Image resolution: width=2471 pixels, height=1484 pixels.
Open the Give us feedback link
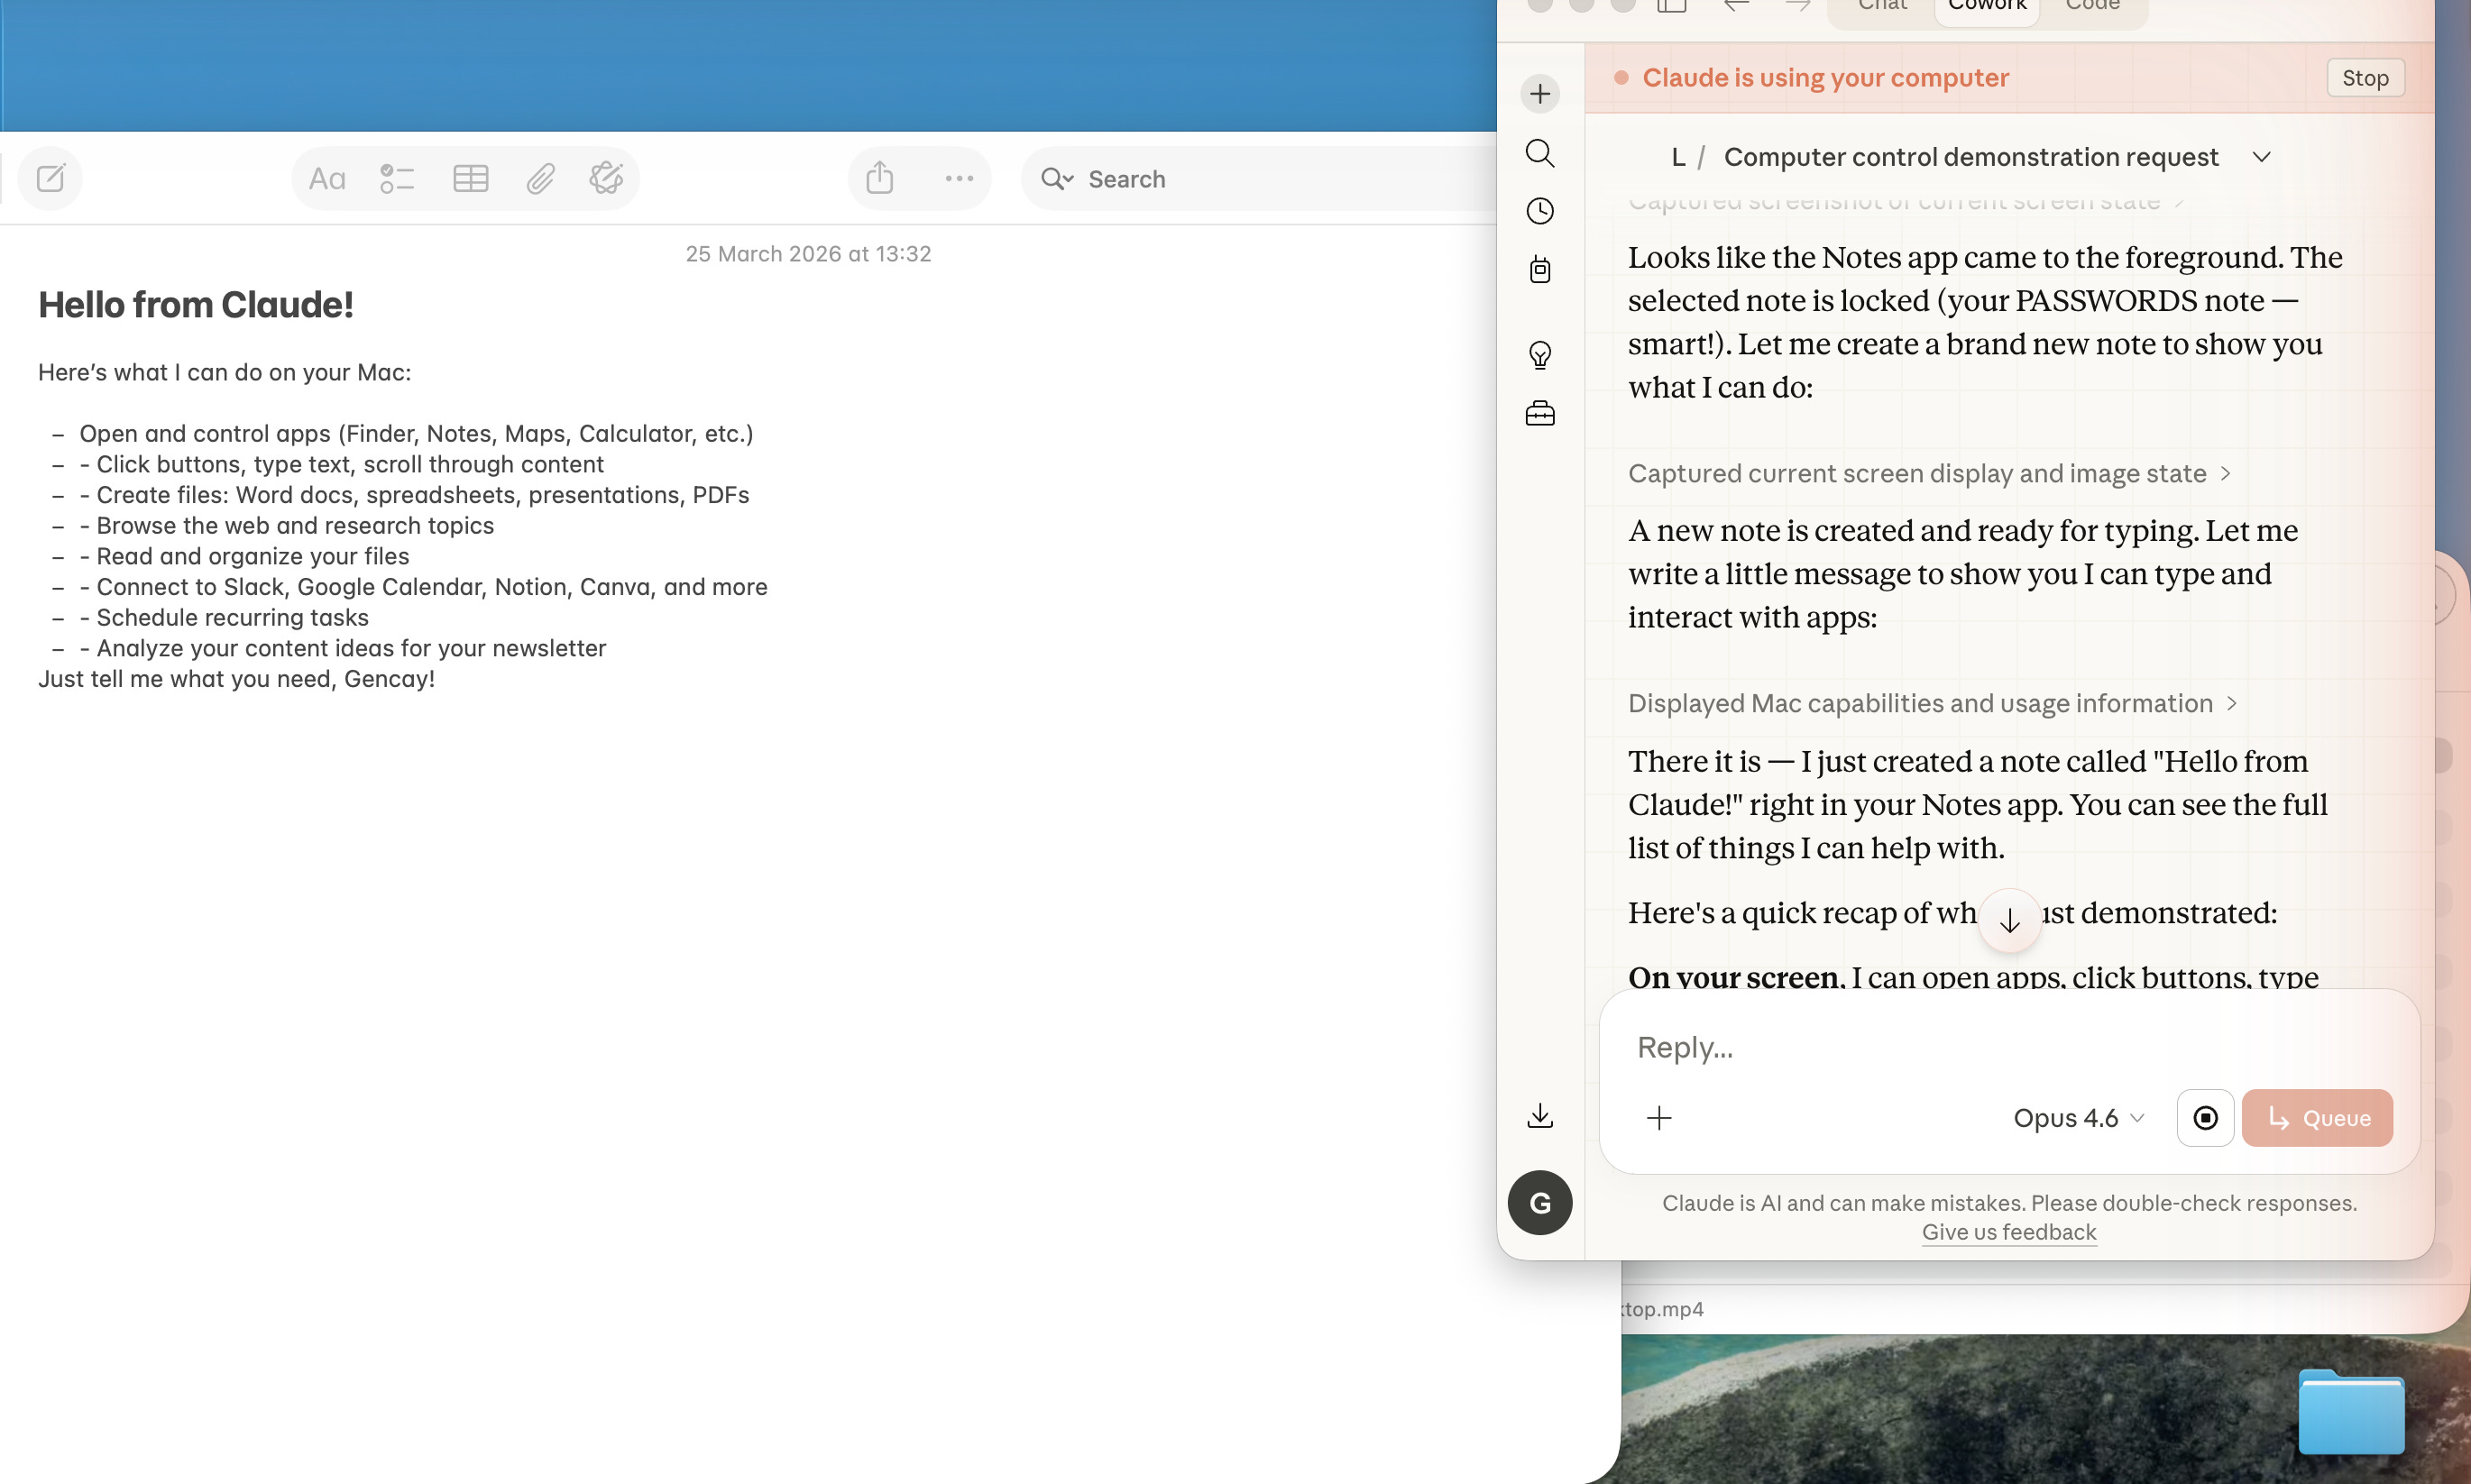point(2008,1232)
